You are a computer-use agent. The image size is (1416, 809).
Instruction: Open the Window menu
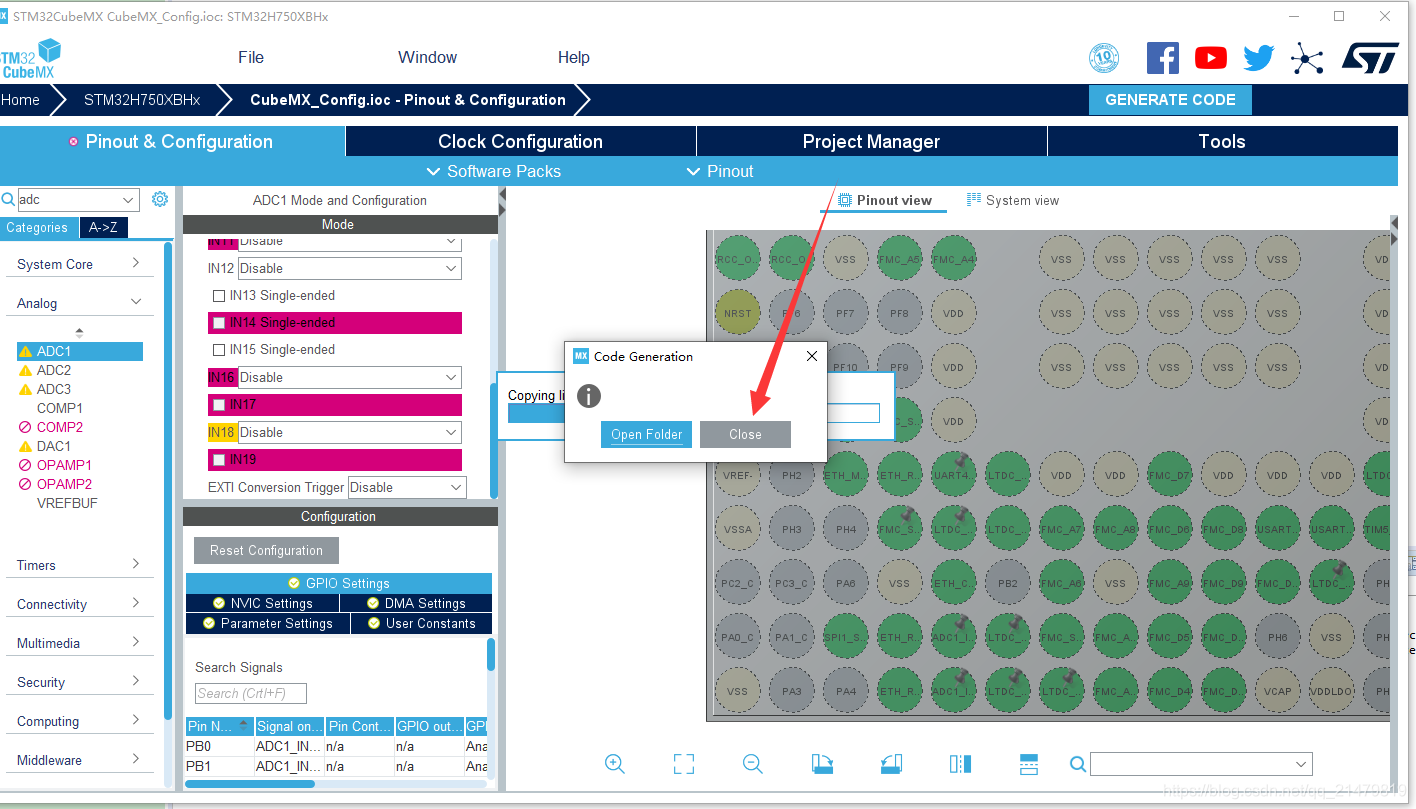tap(427, 57)
